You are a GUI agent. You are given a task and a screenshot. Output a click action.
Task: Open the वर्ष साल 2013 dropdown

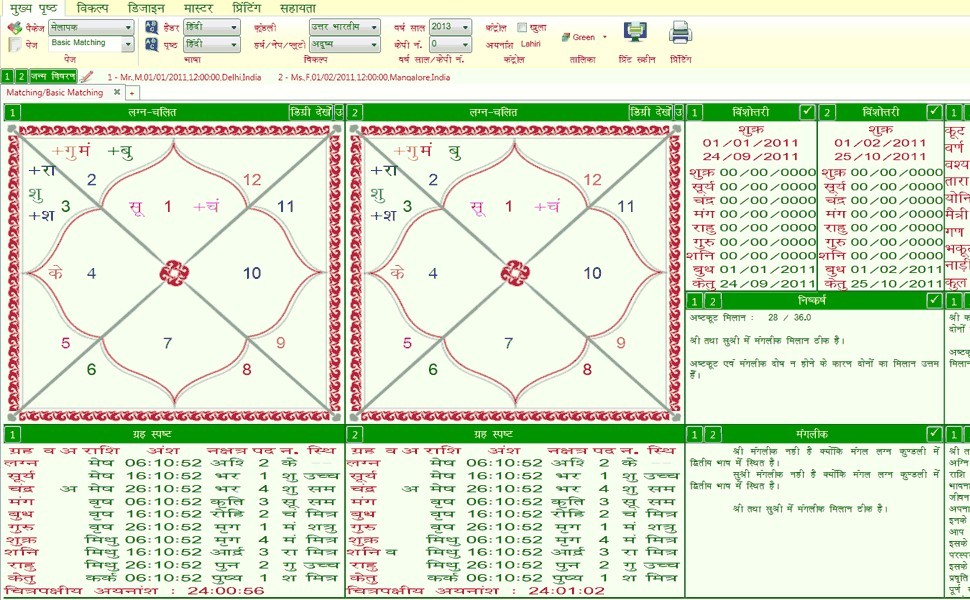(466, 28)
